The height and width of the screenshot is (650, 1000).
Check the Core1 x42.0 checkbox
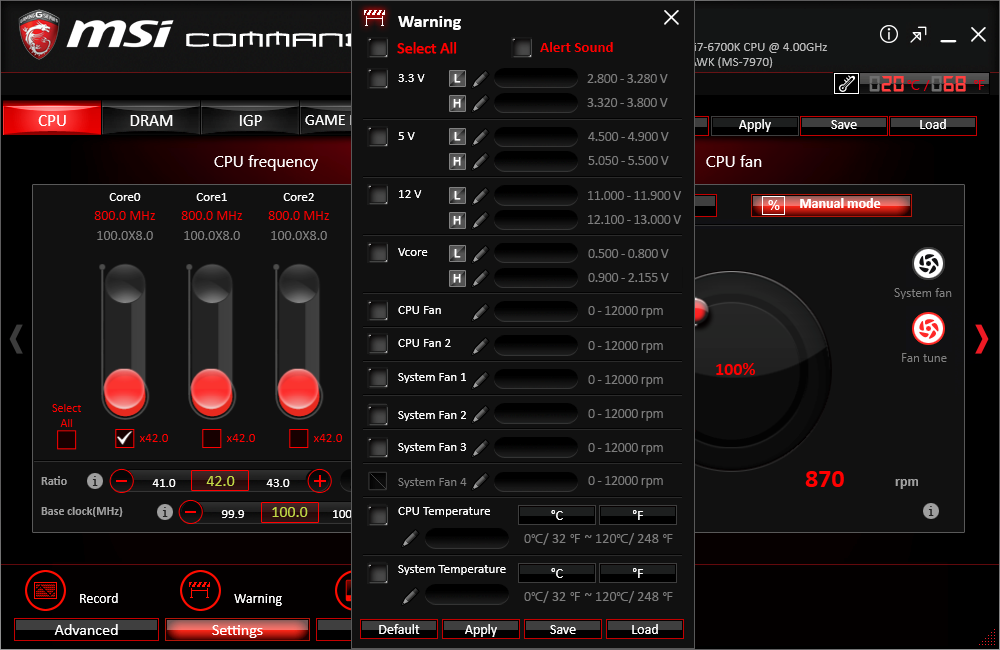(x=211, y=439)
